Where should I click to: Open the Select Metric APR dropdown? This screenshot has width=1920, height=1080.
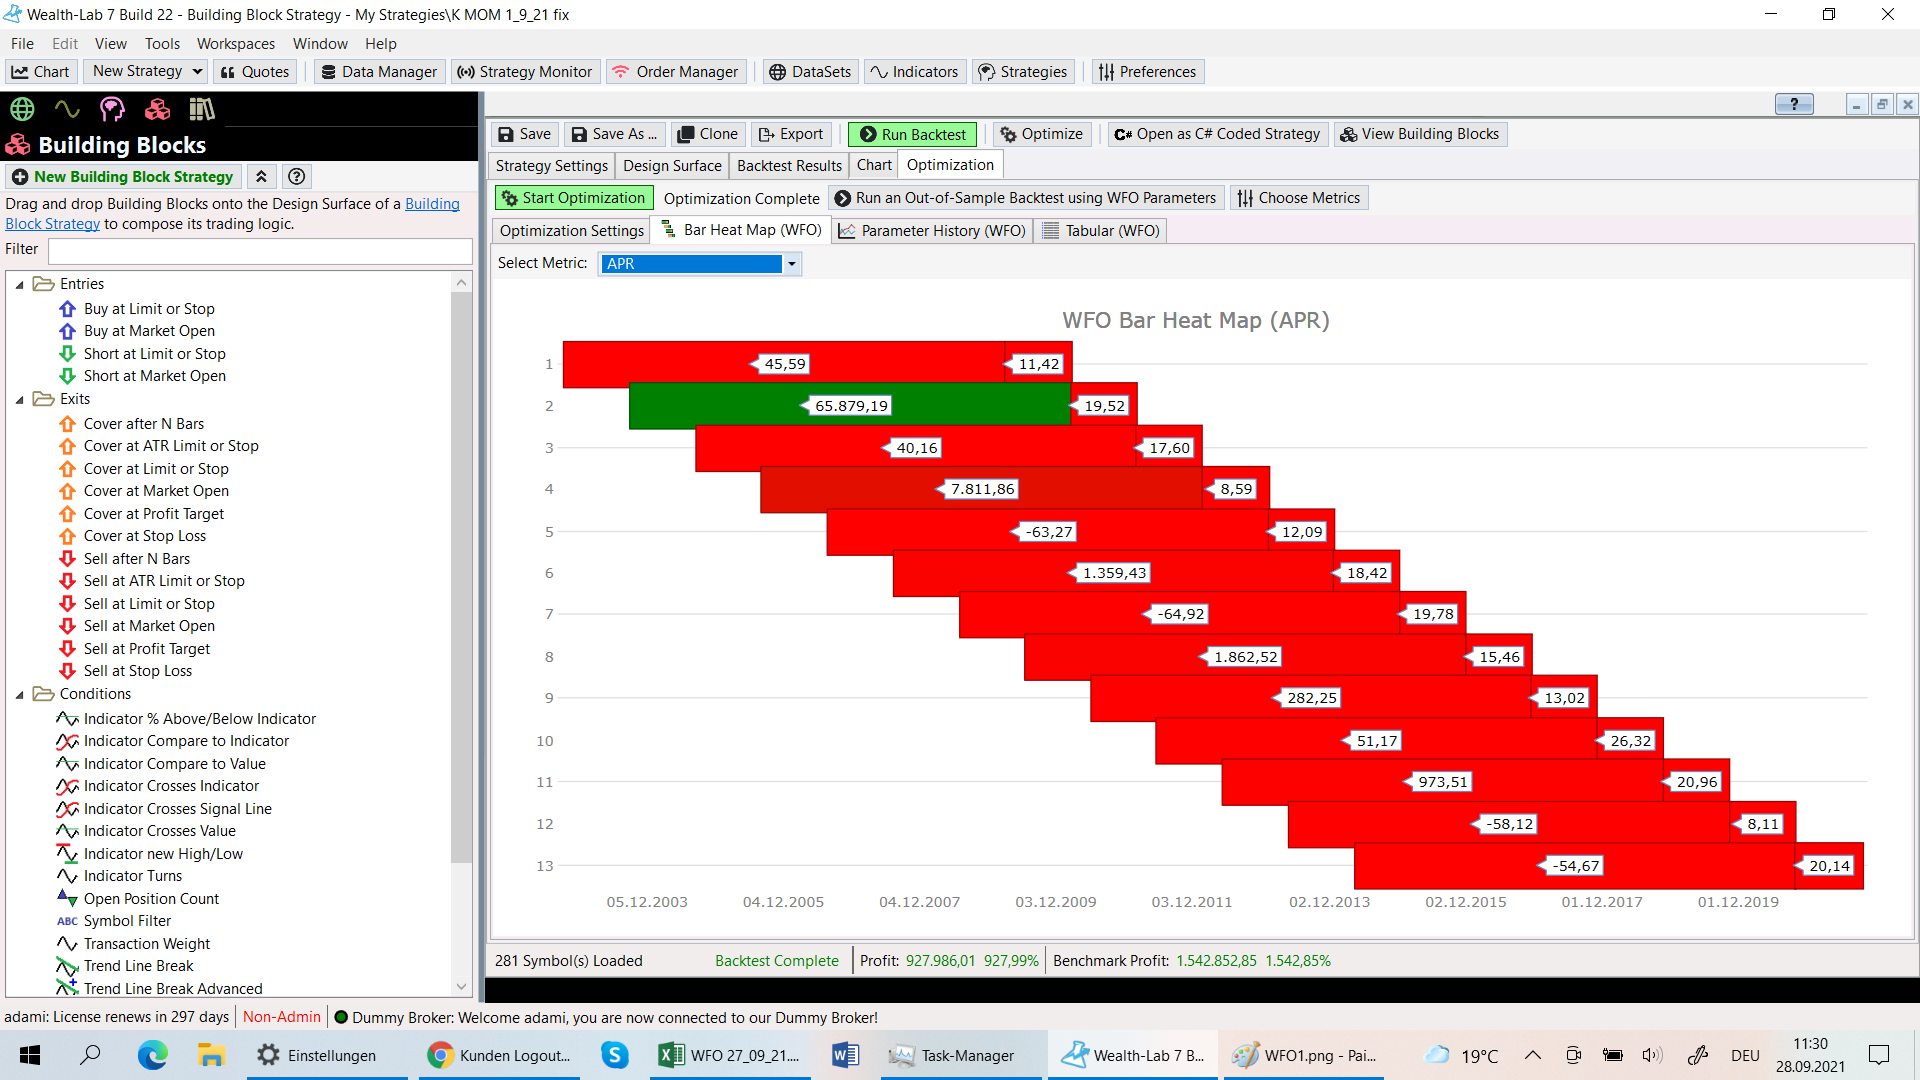[x=791, y=264]
